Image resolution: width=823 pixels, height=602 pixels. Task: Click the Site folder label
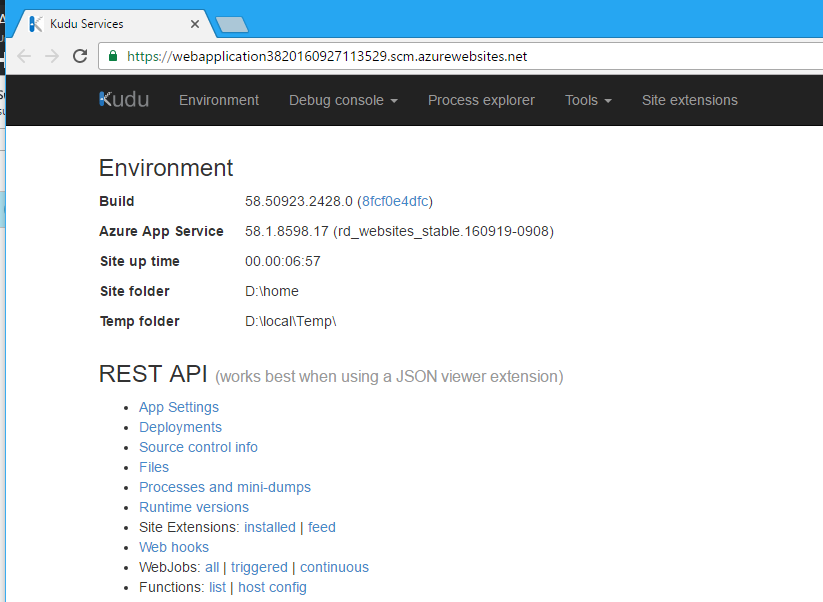(x=135, y=291)
